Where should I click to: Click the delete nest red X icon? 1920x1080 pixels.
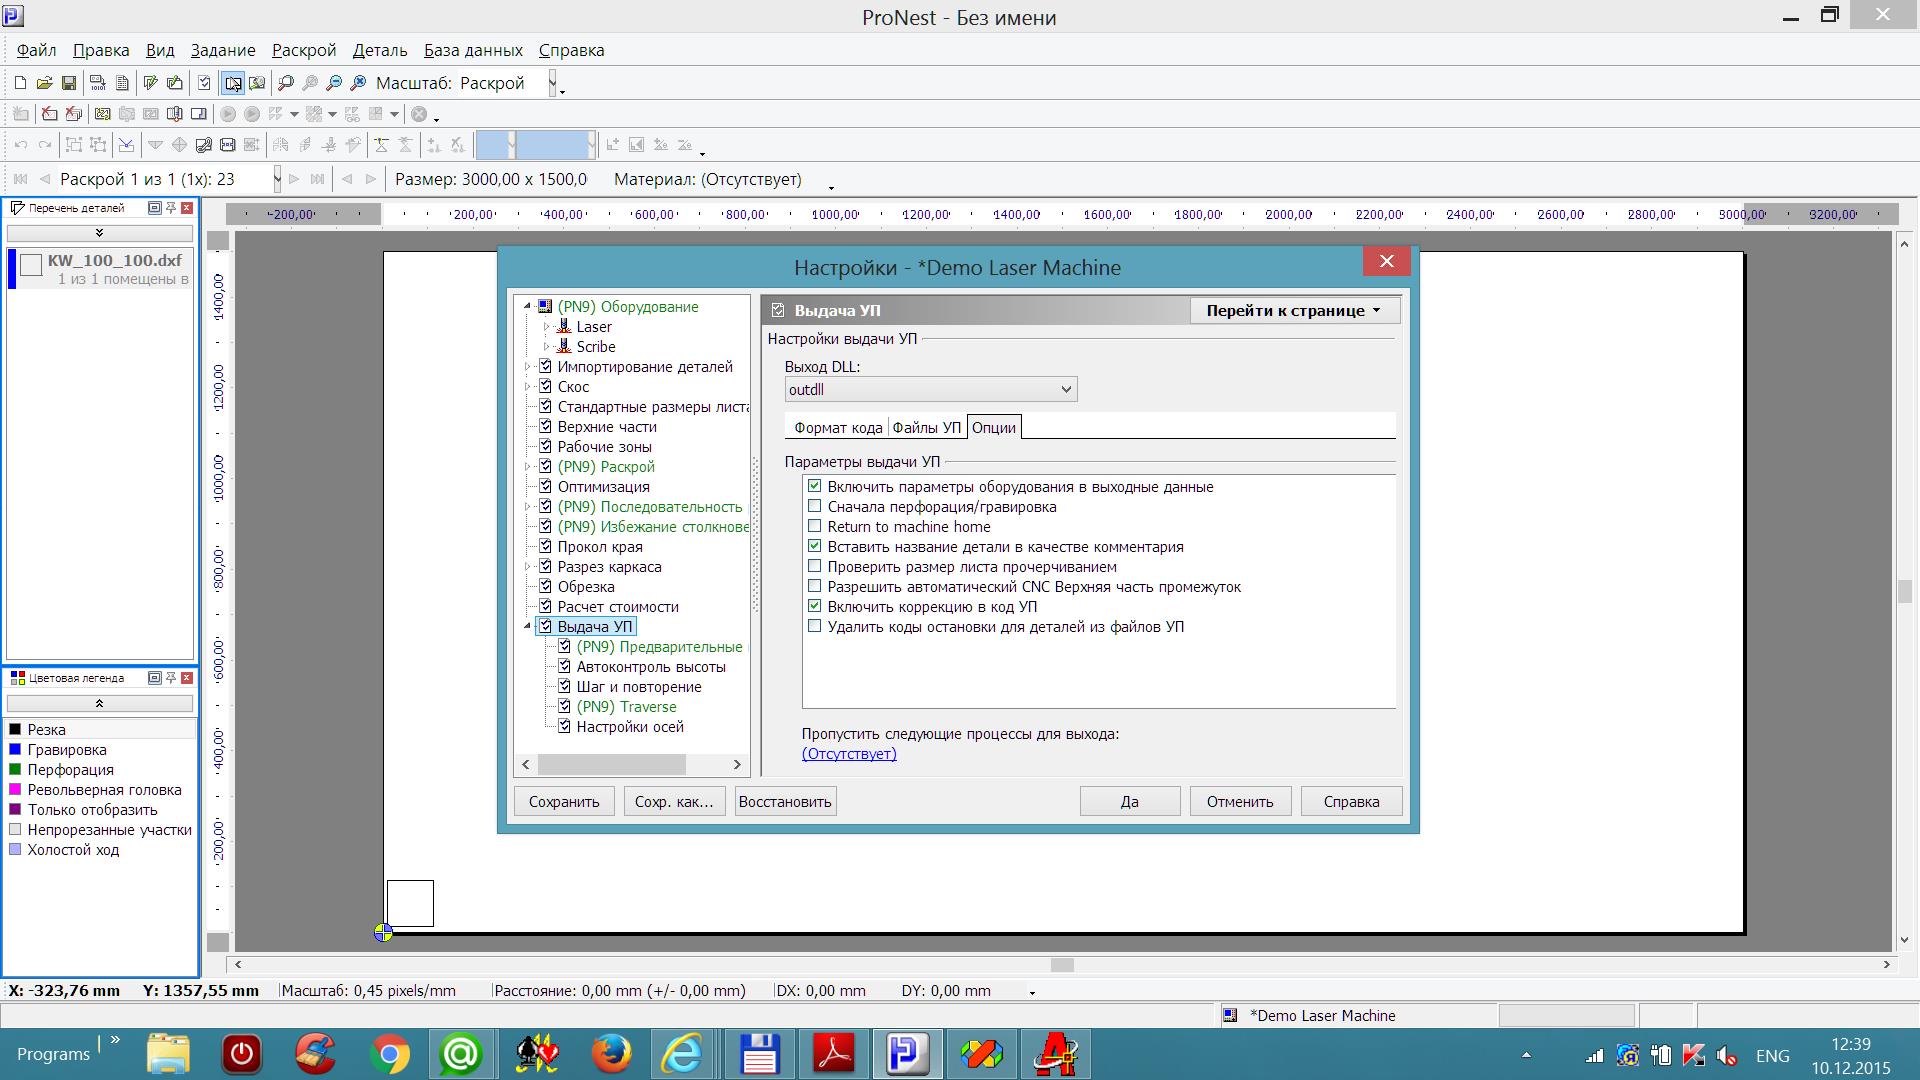point(49,114)
